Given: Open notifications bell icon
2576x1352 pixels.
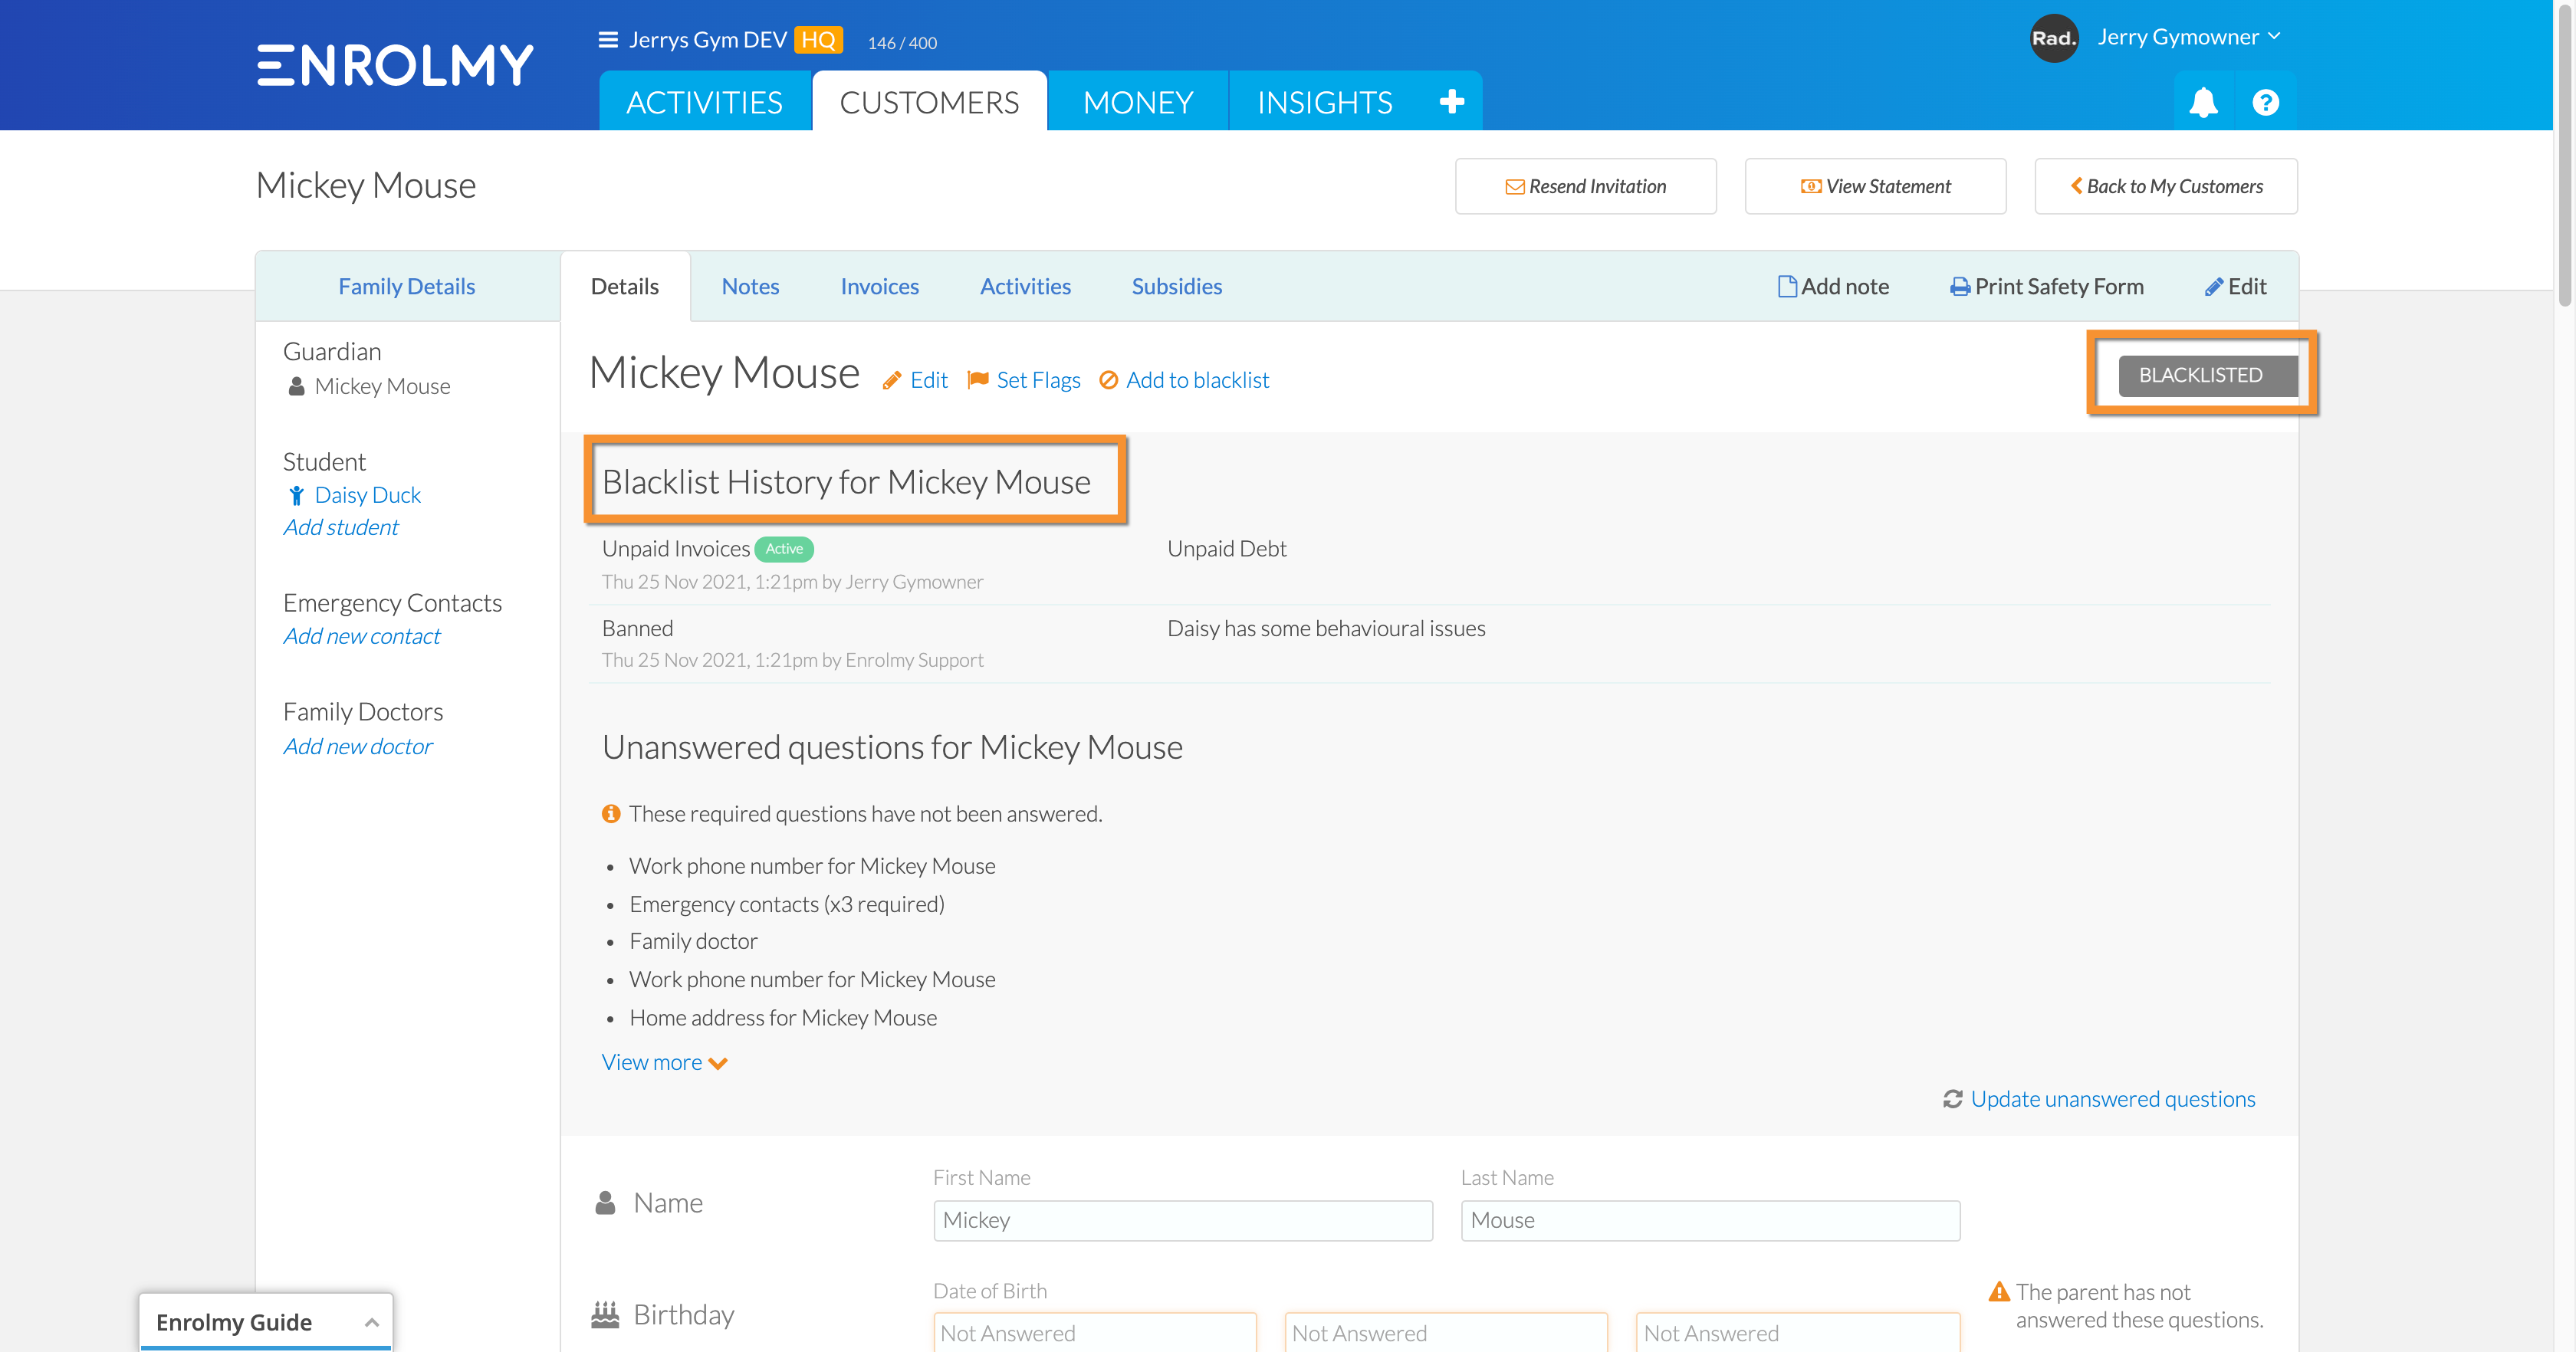Looking at the screenshot, I should pyautogui.click(x=2203, y=102).
